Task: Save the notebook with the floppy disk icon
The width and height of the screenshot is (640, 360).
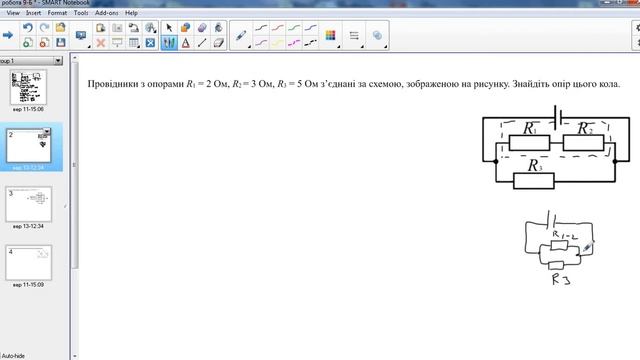Action: coord(60,42)
